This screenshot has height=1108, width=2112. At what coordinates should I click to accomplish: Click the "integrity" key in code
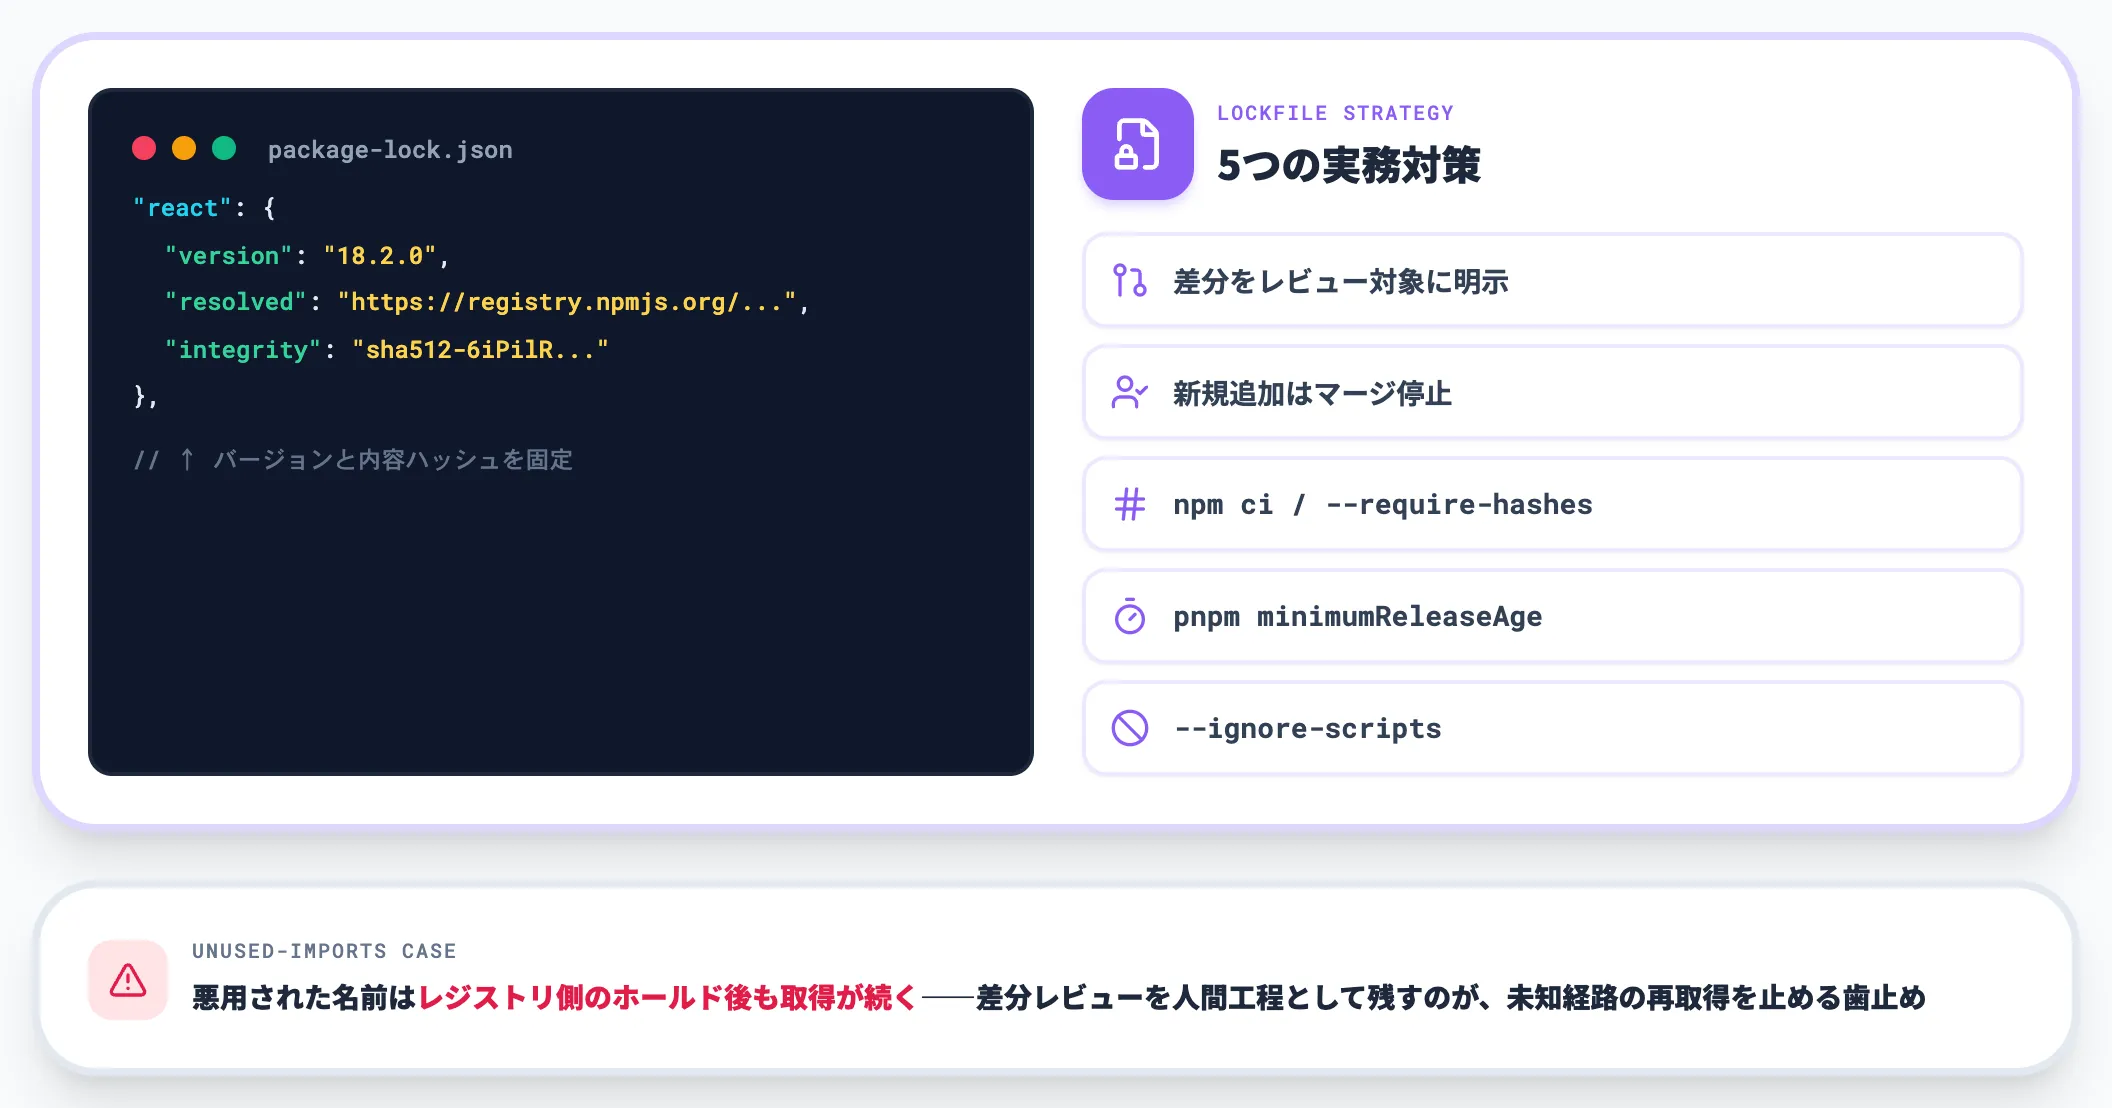tap(243, 350)
